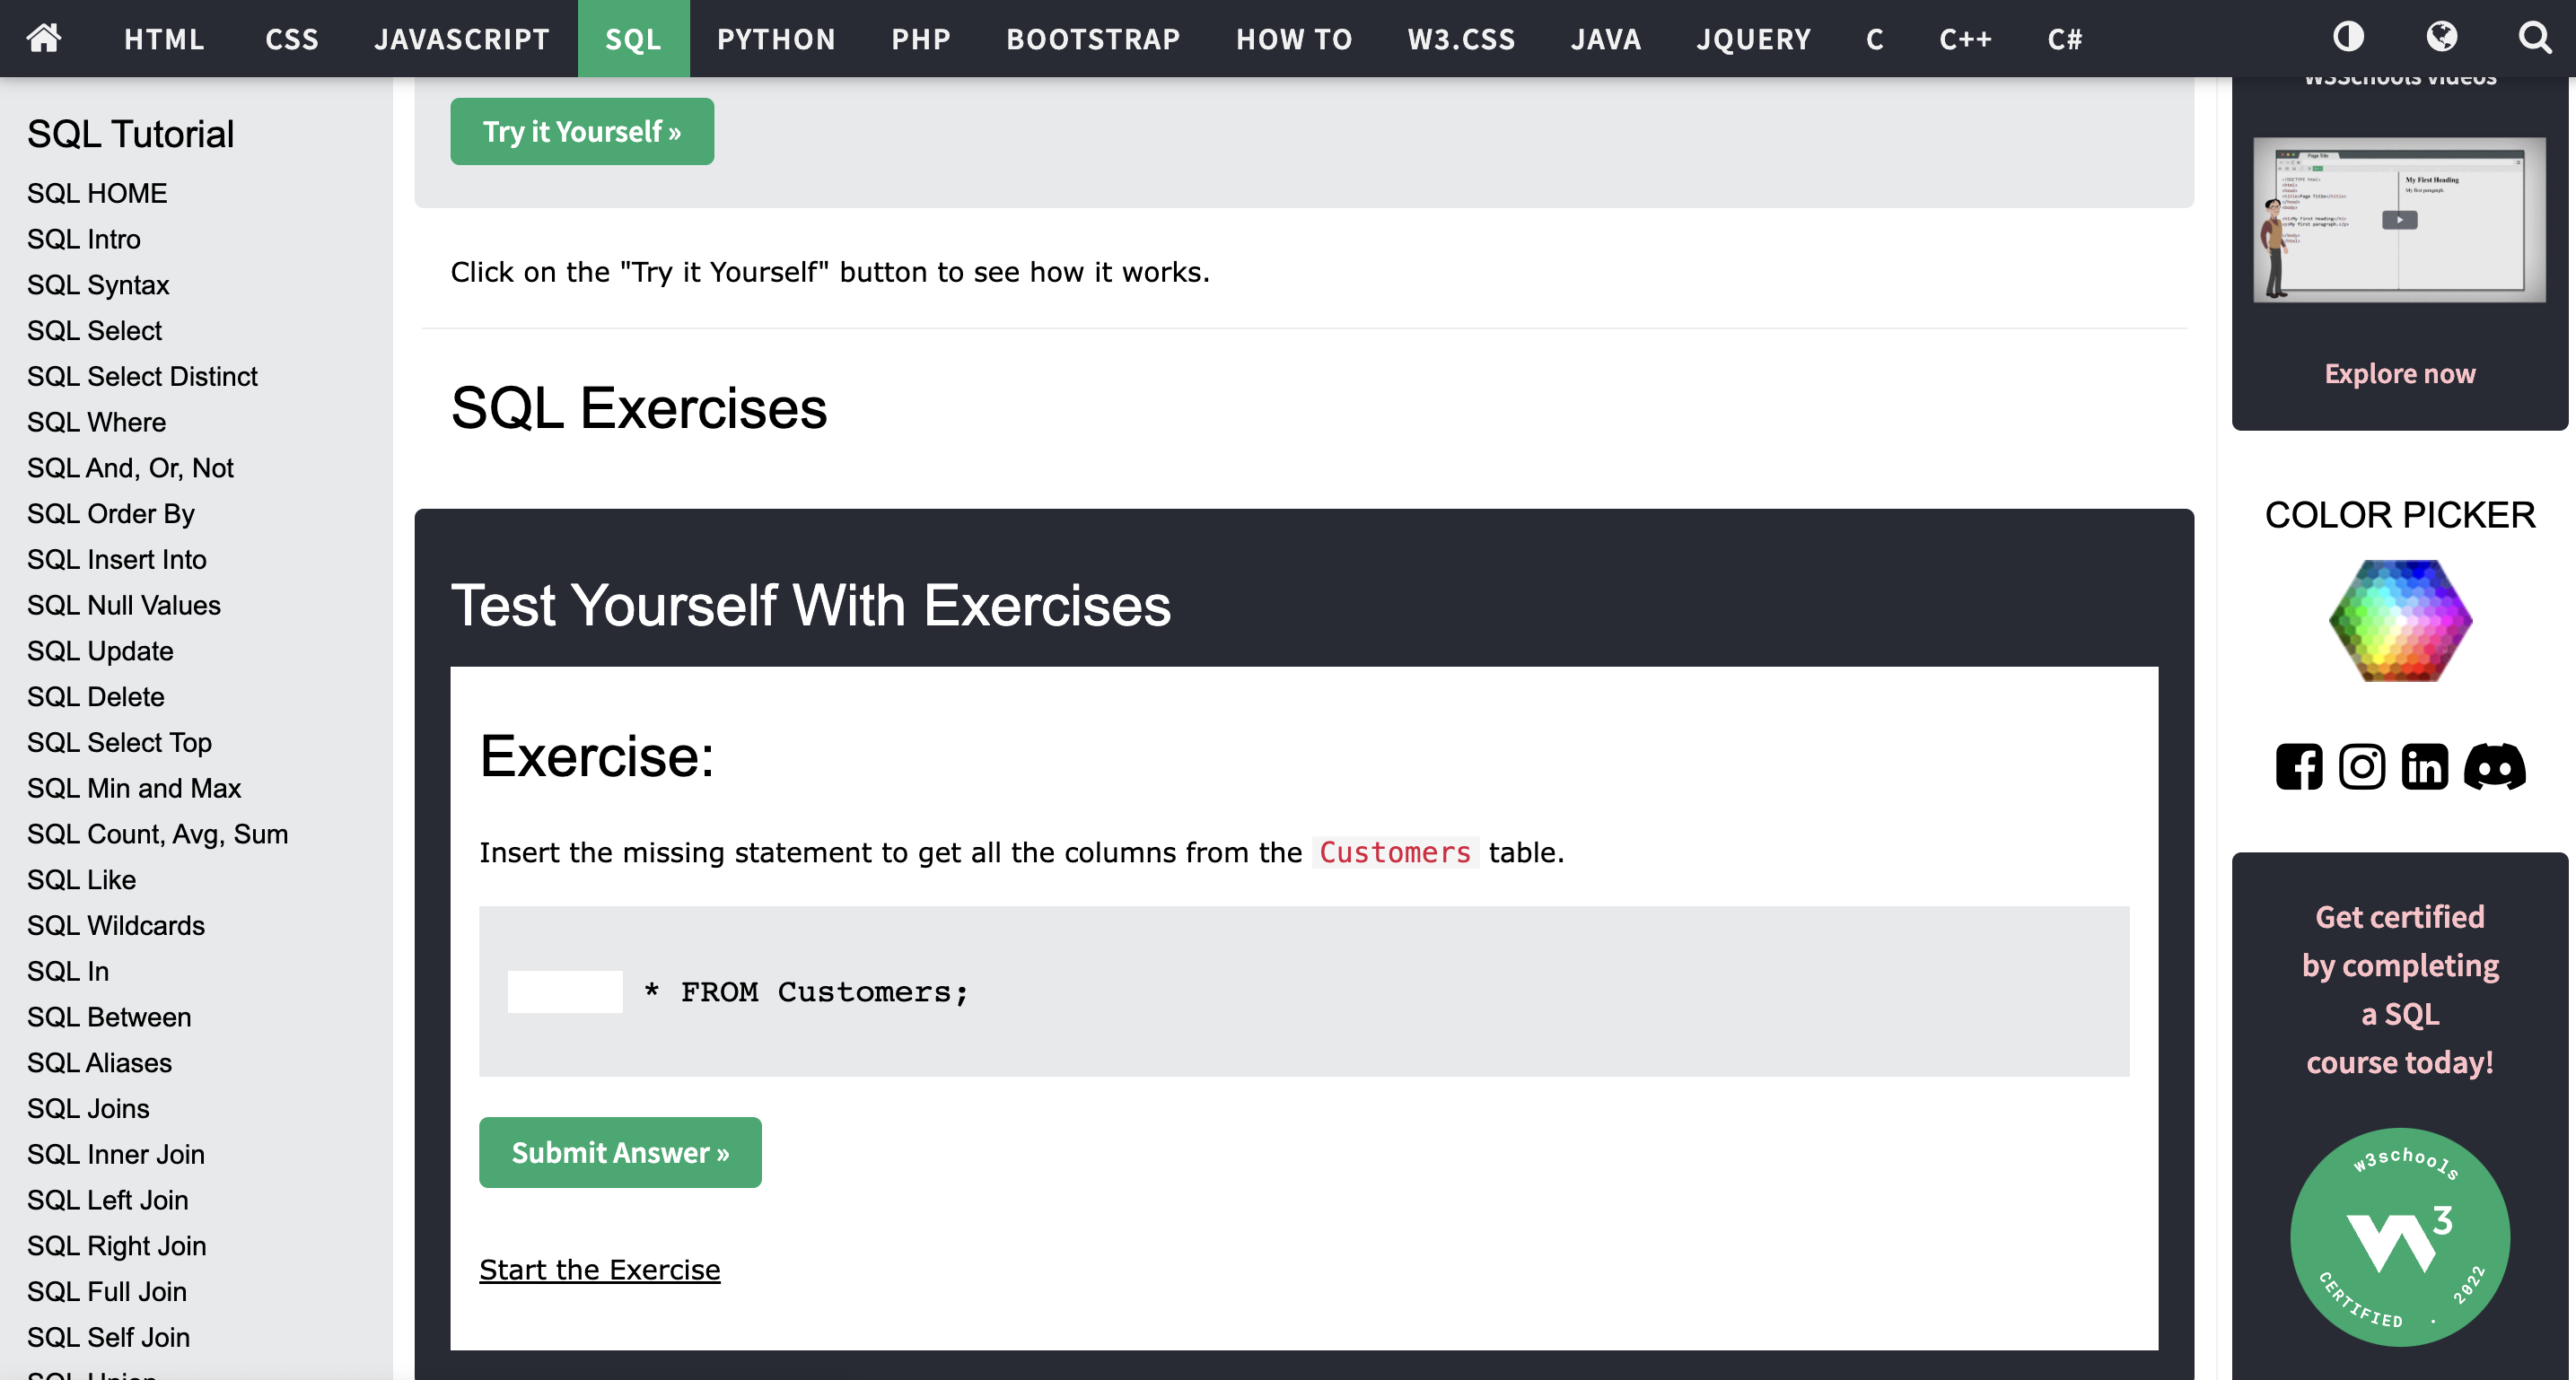Open the Facebook social icon
This screenshot has height=1380, width=2576.
(2299, 767)
